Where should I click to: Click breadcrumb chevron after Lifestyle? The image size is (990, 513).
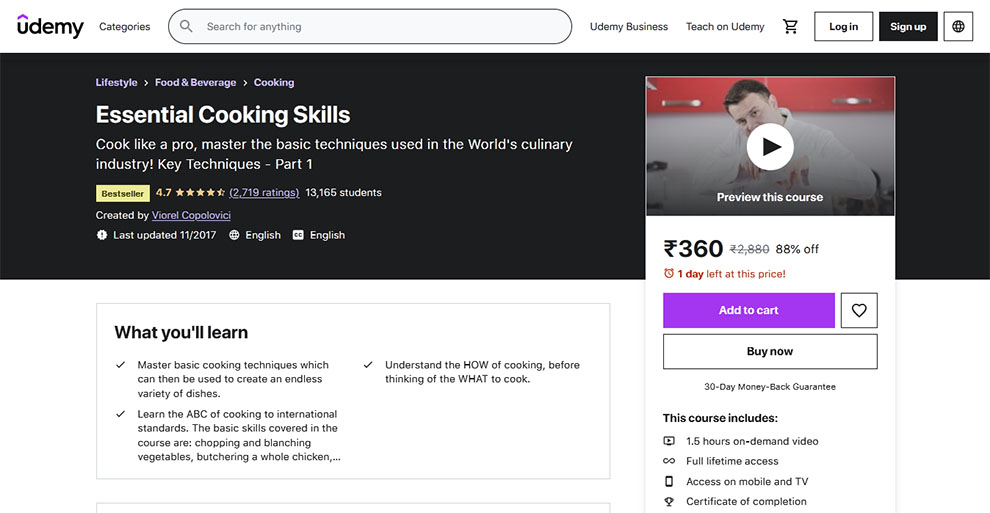(146, 83)
